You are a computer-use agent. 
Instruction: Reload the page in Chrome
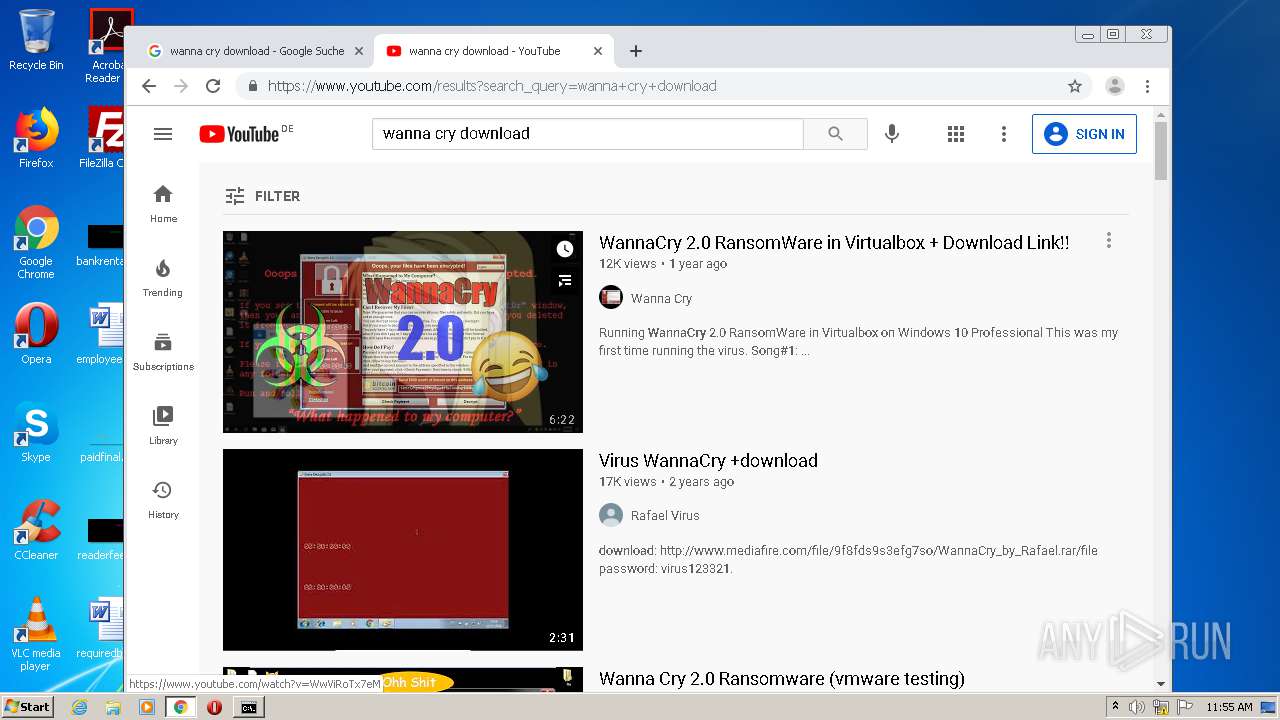point(212,86)
